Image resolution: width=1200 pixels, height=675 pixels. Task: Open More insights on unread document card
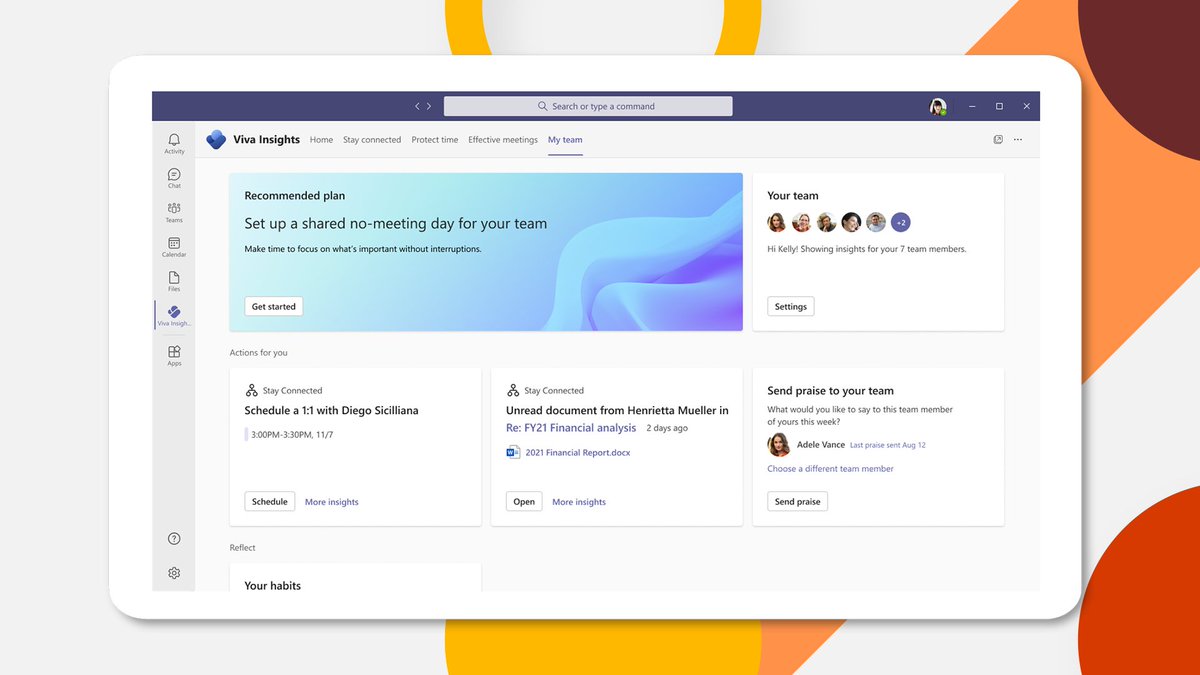[579, 502]
